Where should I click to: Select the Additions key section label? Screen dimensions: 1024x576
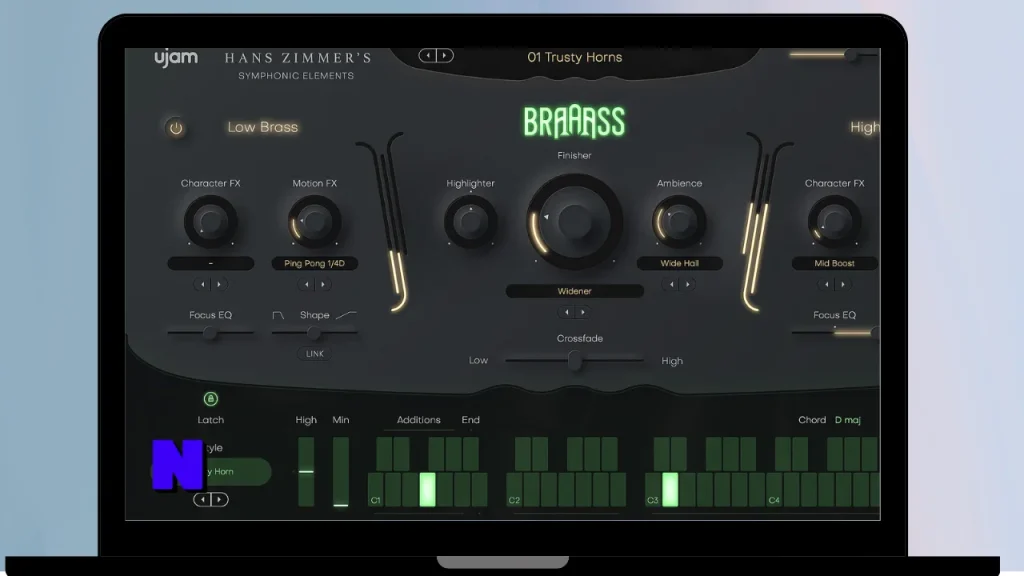tap(419, 420)
